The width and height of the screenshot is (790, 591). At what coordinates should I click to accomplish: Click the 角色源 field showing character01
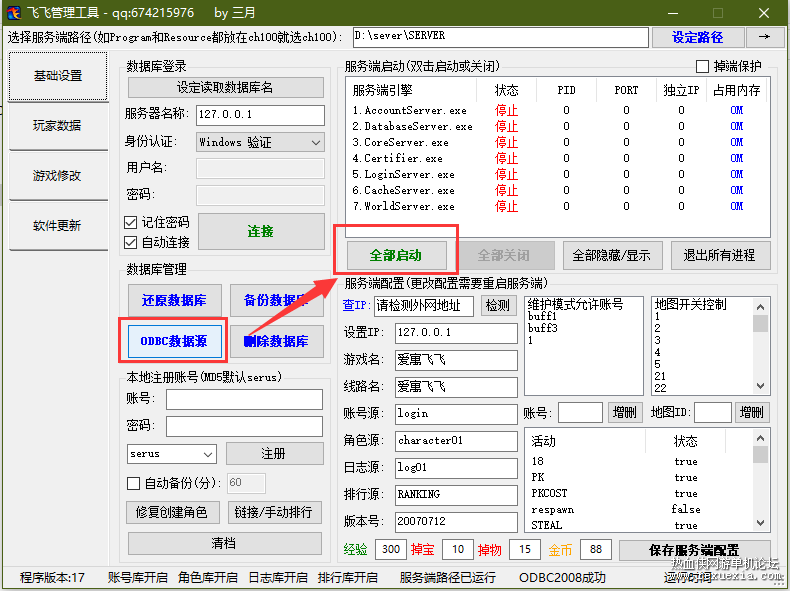[456, 441]
